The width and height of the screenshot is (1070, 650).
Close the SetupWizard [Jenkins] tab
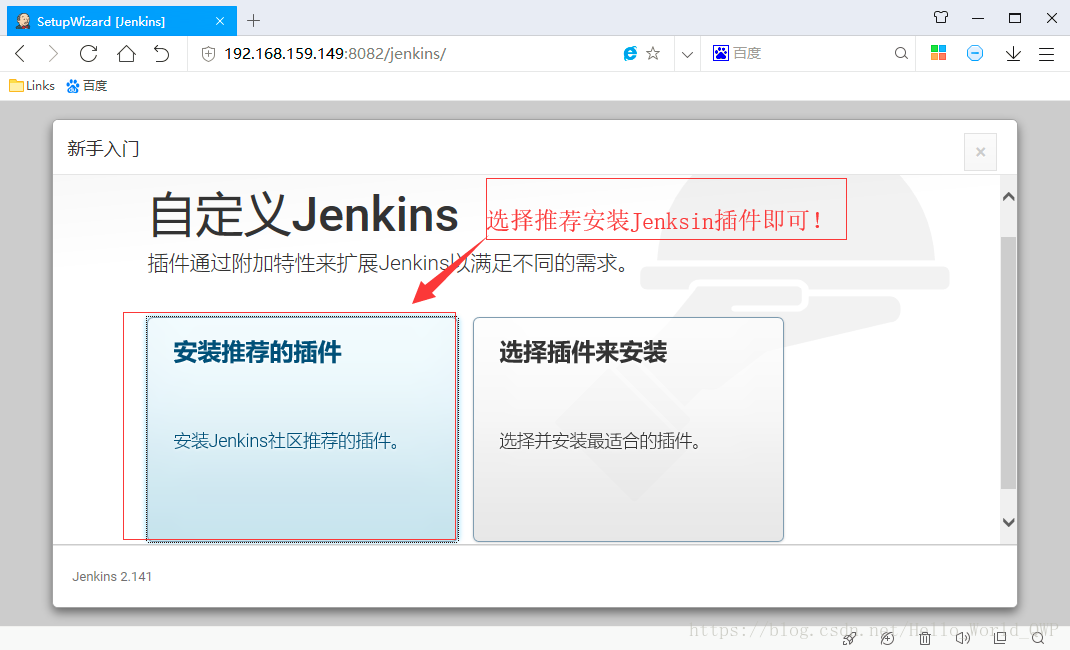(x=220, y=21)
